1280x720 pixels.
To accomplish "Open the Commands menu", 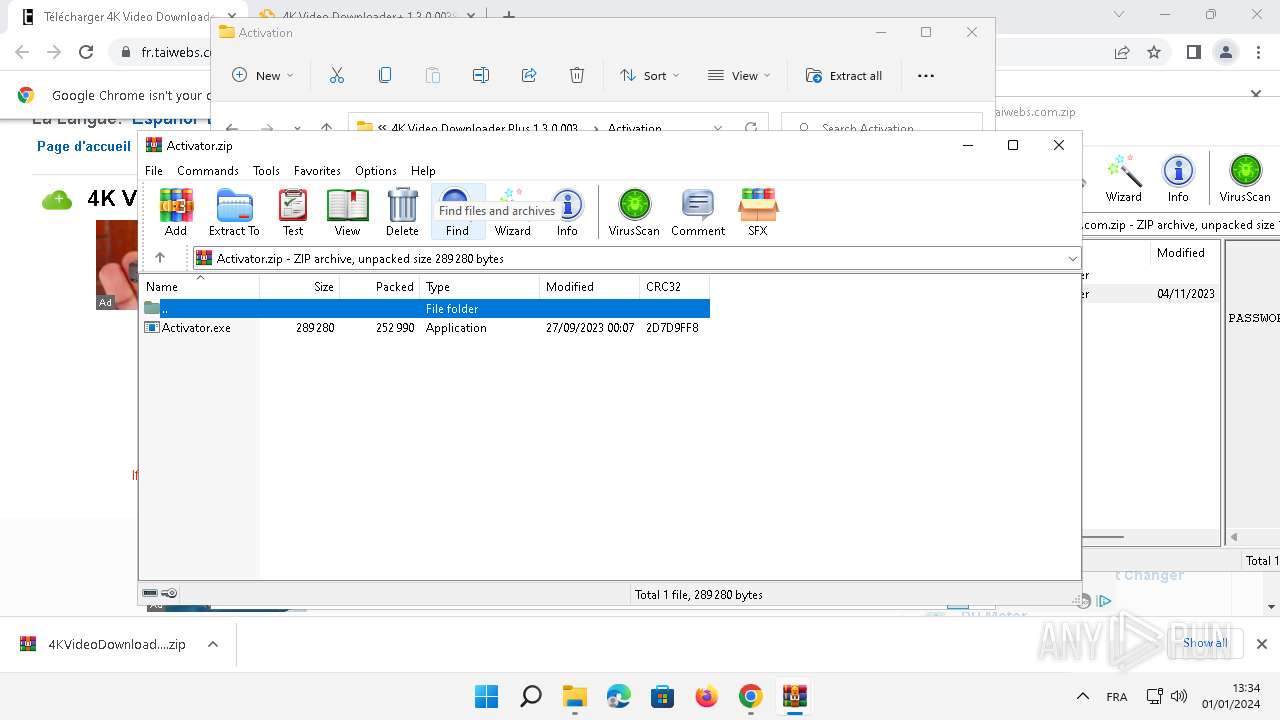I will tap(208, 171).
